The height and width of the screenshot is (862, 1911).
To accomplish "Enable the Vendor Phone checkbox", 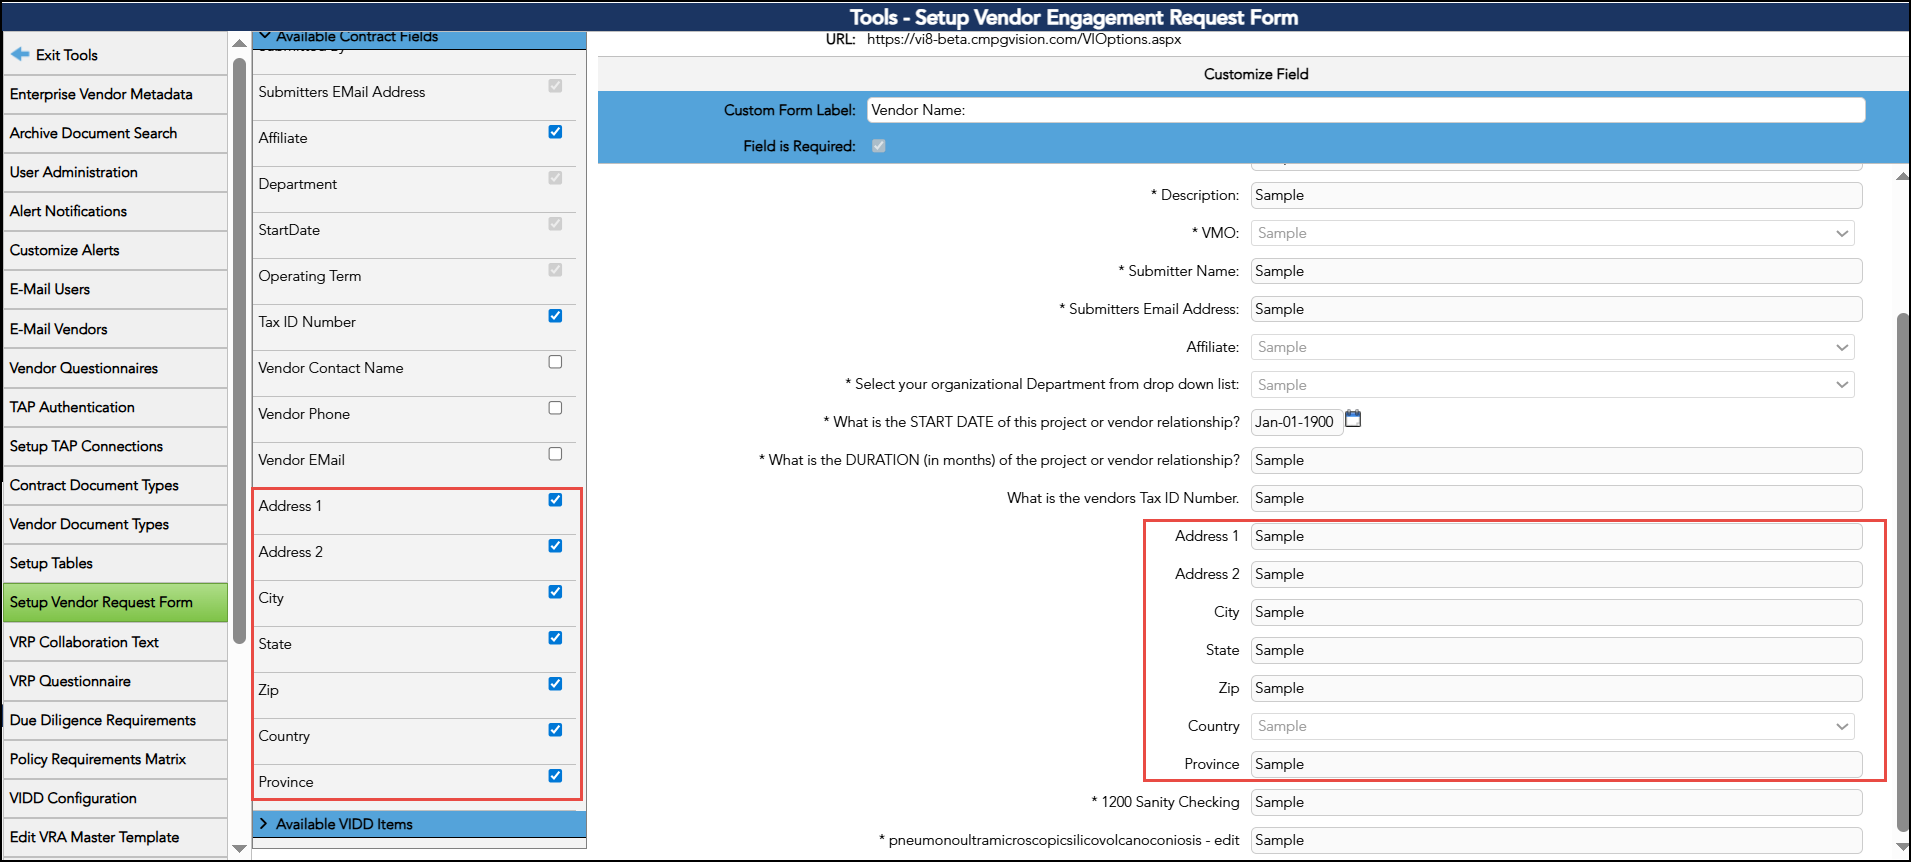I will [x=555, y=408].
